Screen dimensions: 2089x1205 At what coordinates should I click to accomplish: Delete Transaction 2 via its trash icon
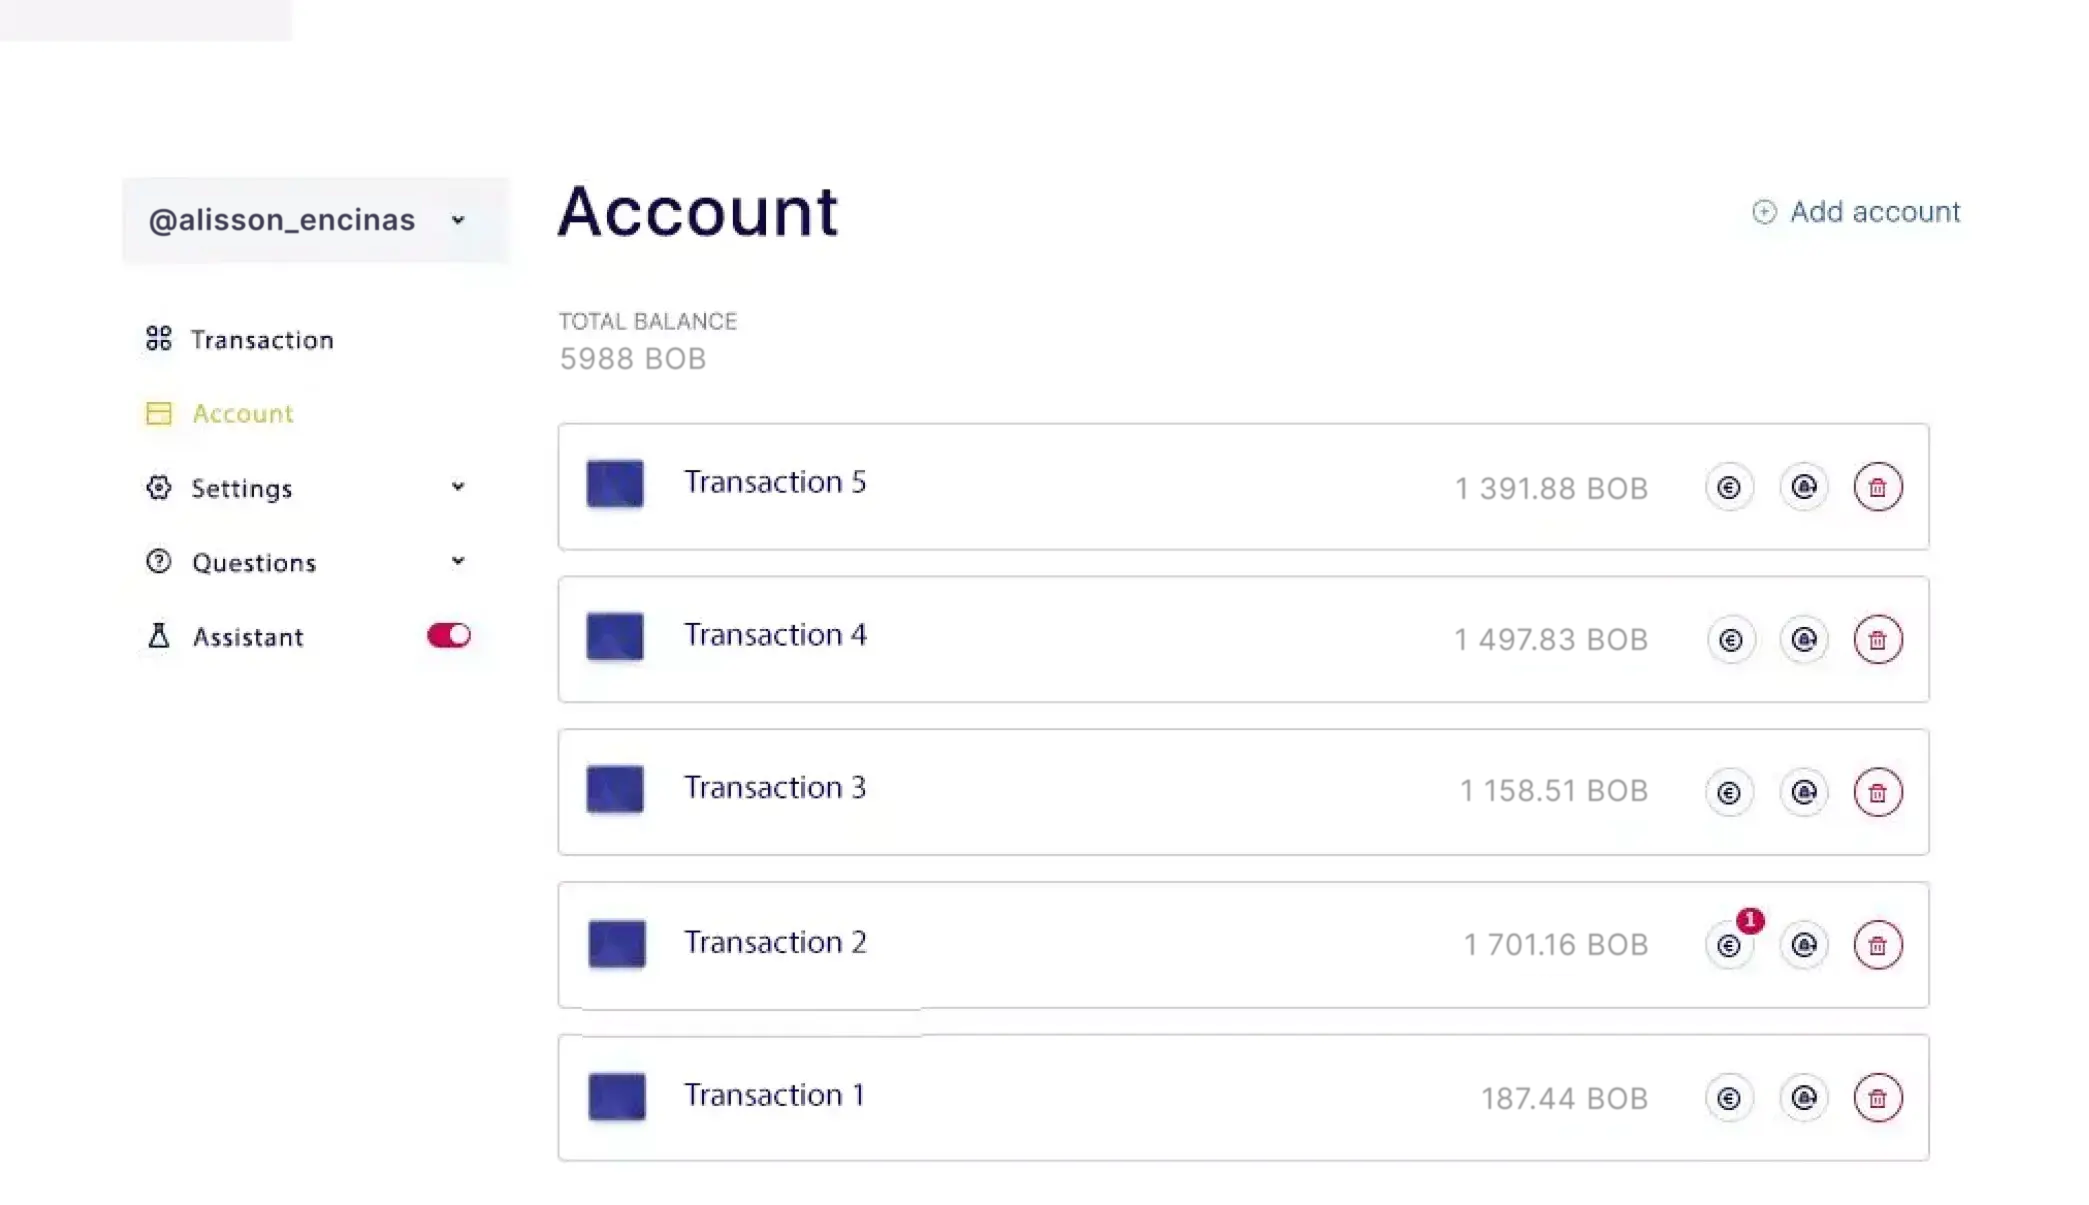point(1877,945)
